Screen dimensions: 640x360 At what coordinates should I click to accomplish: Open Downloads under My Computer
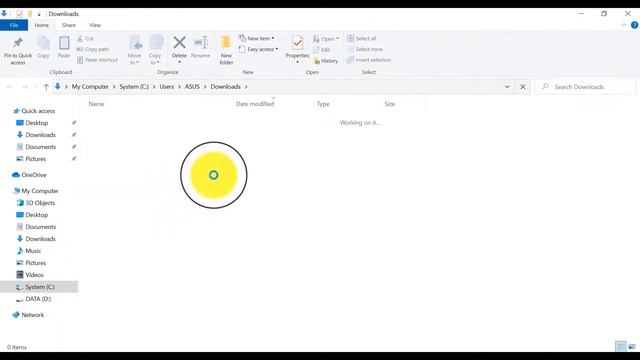[40, 239]
